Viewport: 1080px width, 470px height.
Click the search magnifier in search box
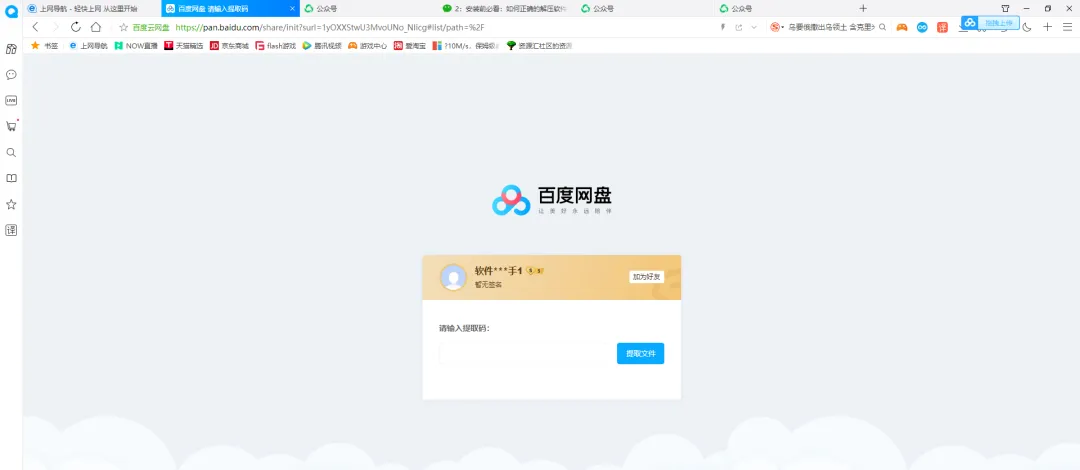click(882, 27)
